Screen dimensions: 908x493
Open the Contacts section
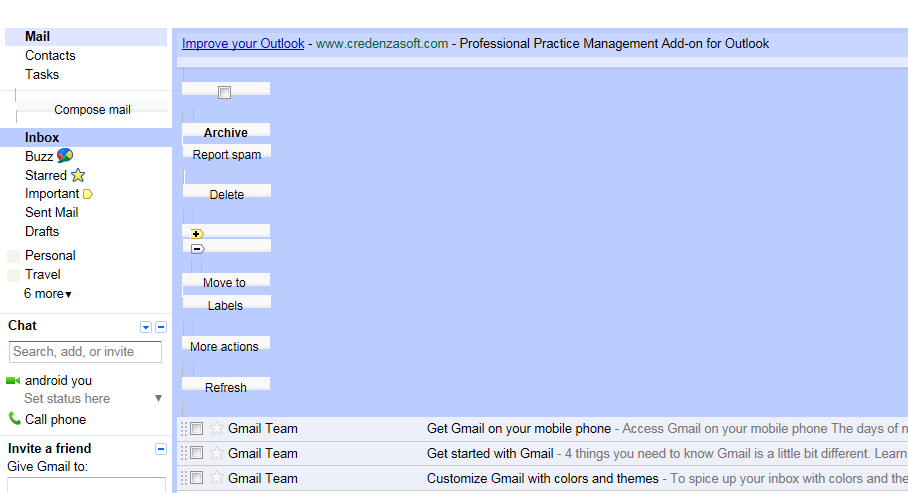(x=50, y=56)
